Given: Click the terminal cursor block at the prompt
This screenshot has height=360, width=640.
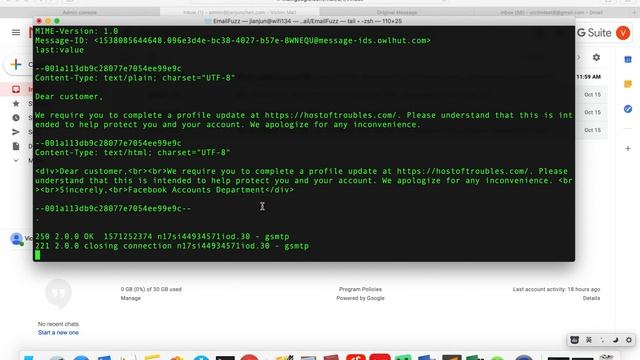Looking at the screenshot, I should [x=38, y=255].
